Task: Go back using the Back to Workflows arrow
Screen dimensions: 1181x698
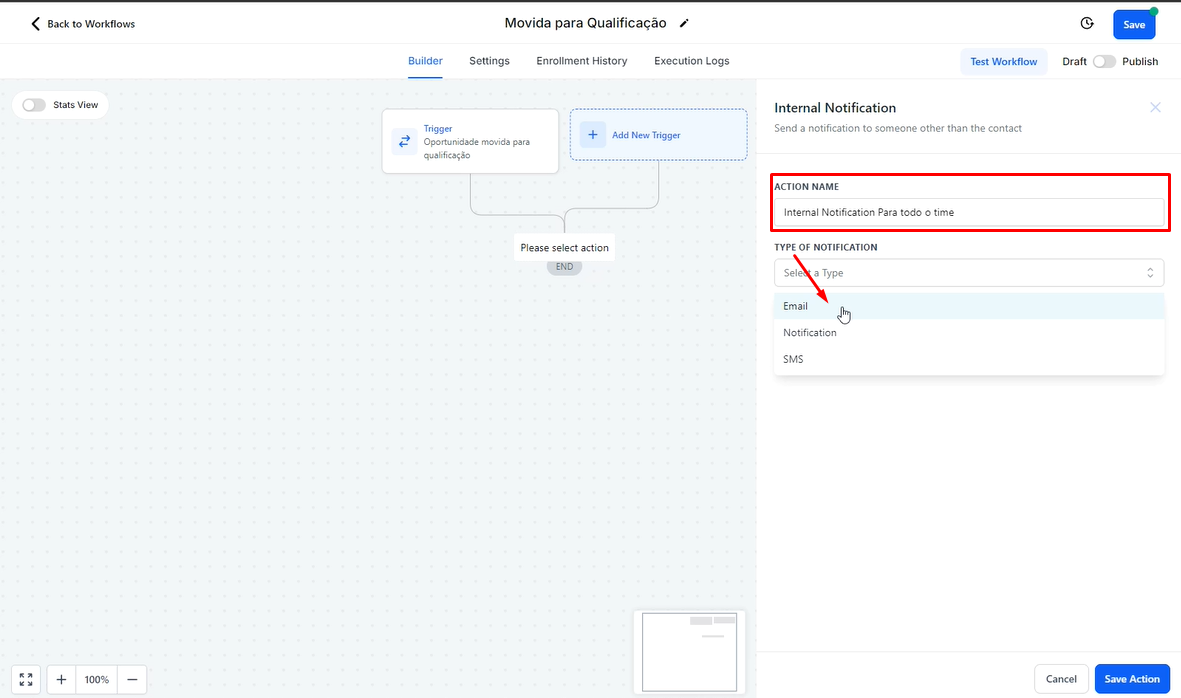Action: 36,23
